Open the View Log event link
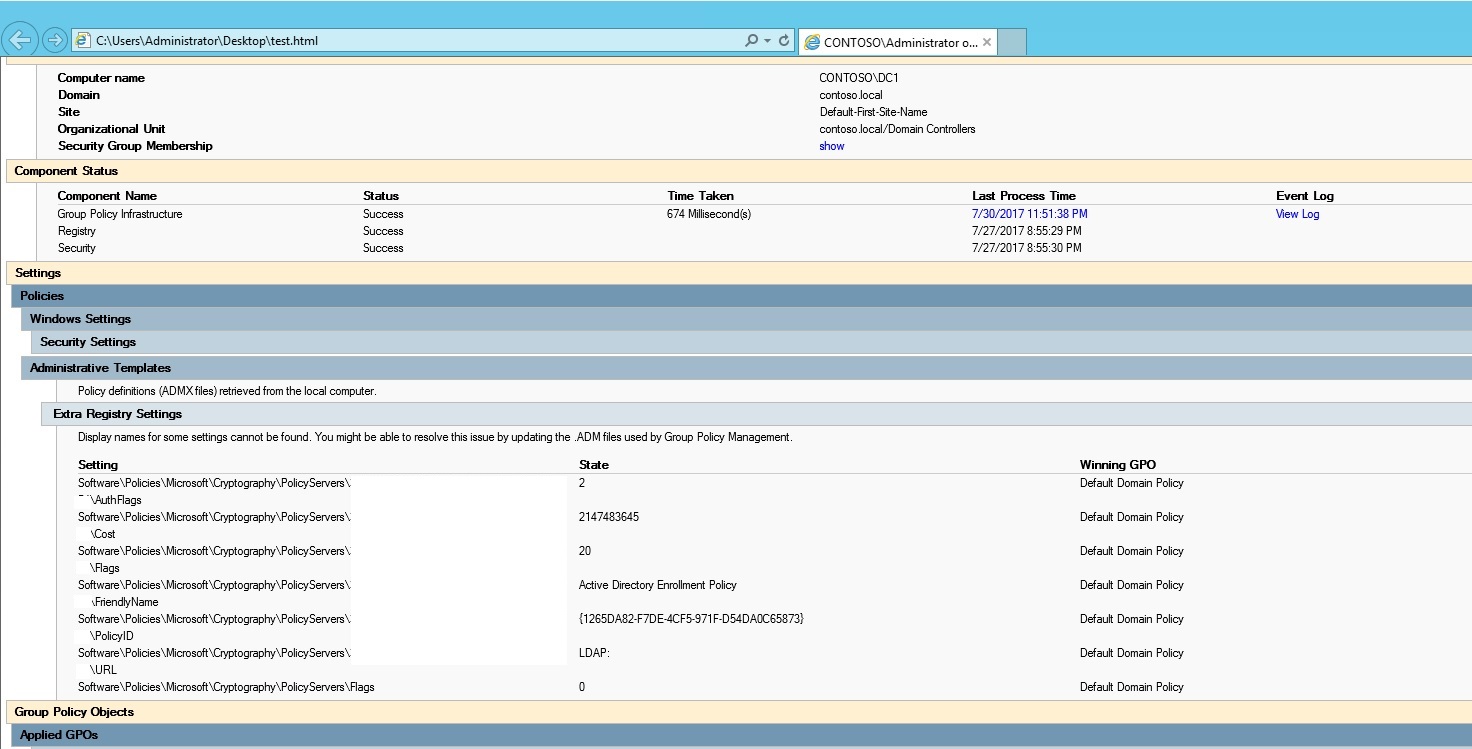The image size is (1472, 749). pyautogui.click(x=1297, y=214)
